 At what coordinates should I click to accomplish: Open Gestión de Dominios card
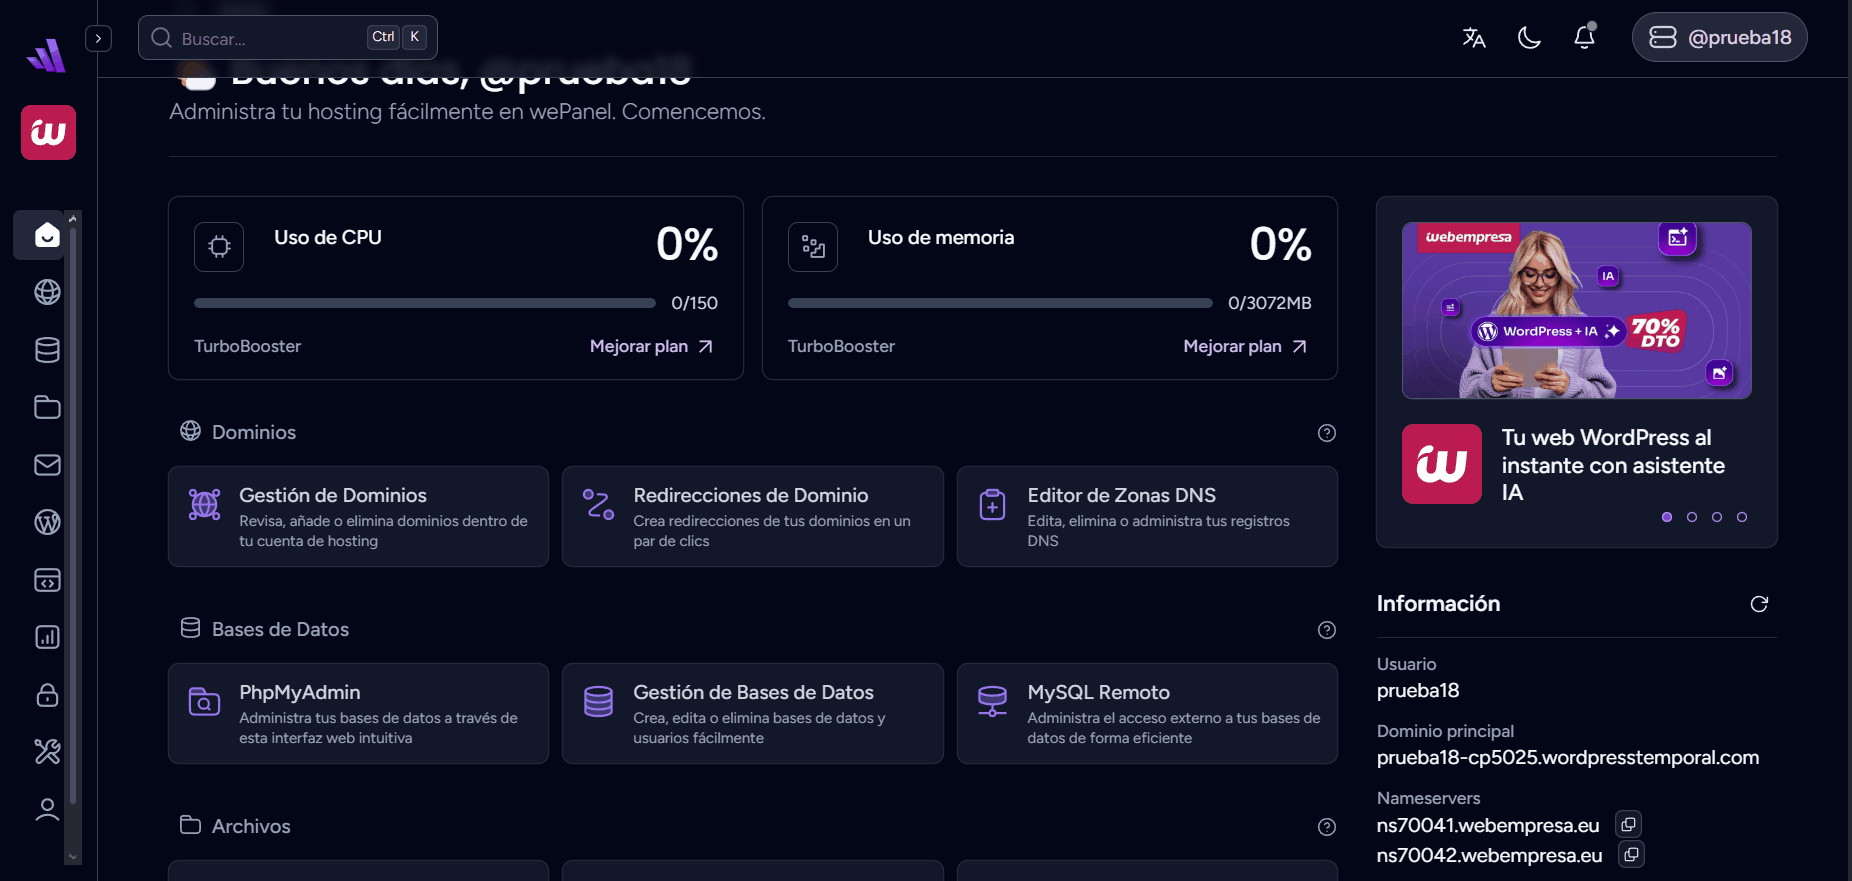click(358, 517)
